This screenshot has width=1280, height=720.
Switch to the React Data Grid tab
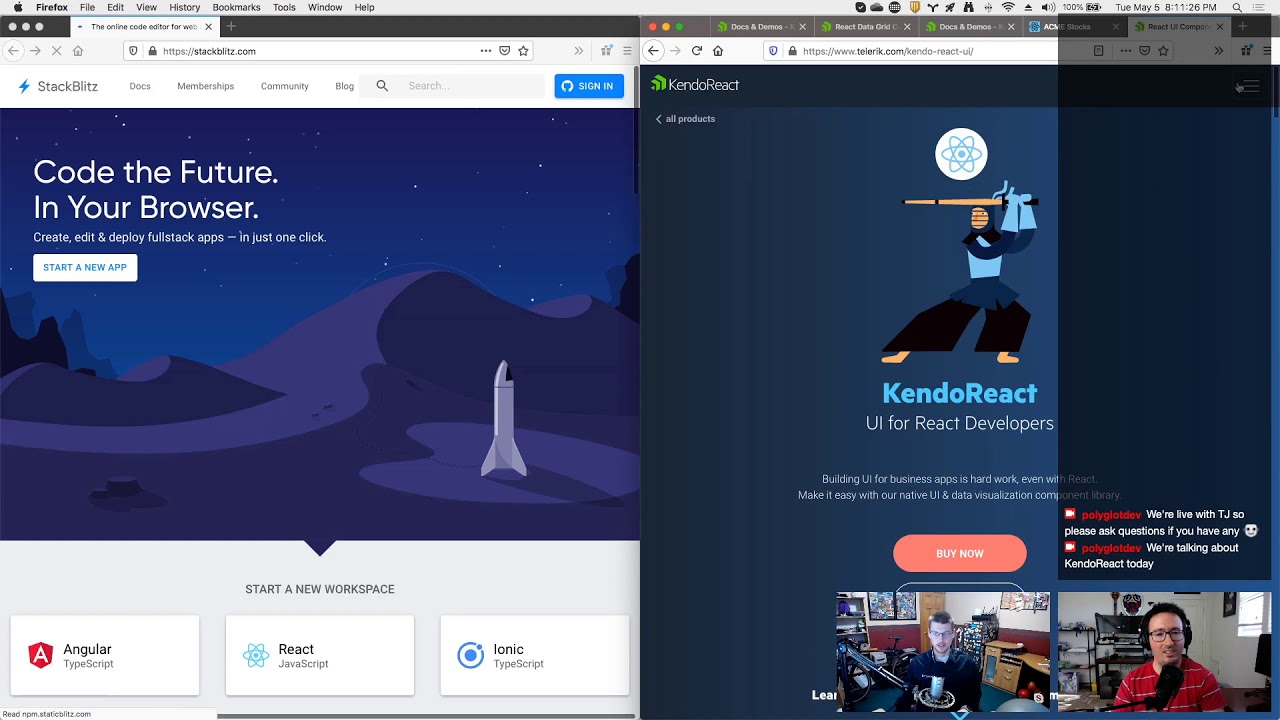tap(866, 27)
